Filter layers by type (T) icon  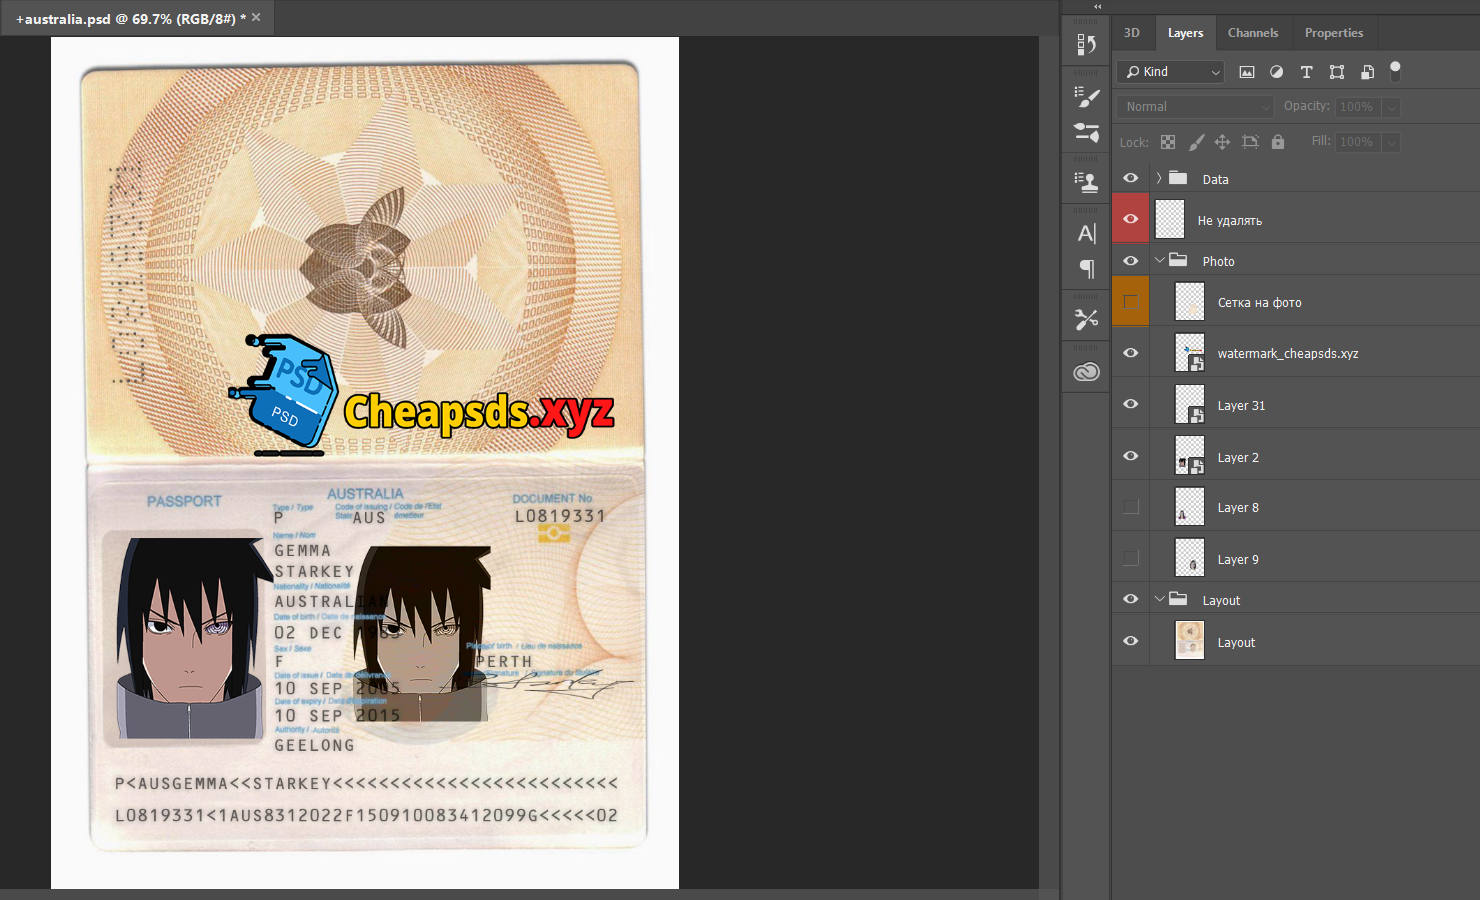coord(1306,72)
